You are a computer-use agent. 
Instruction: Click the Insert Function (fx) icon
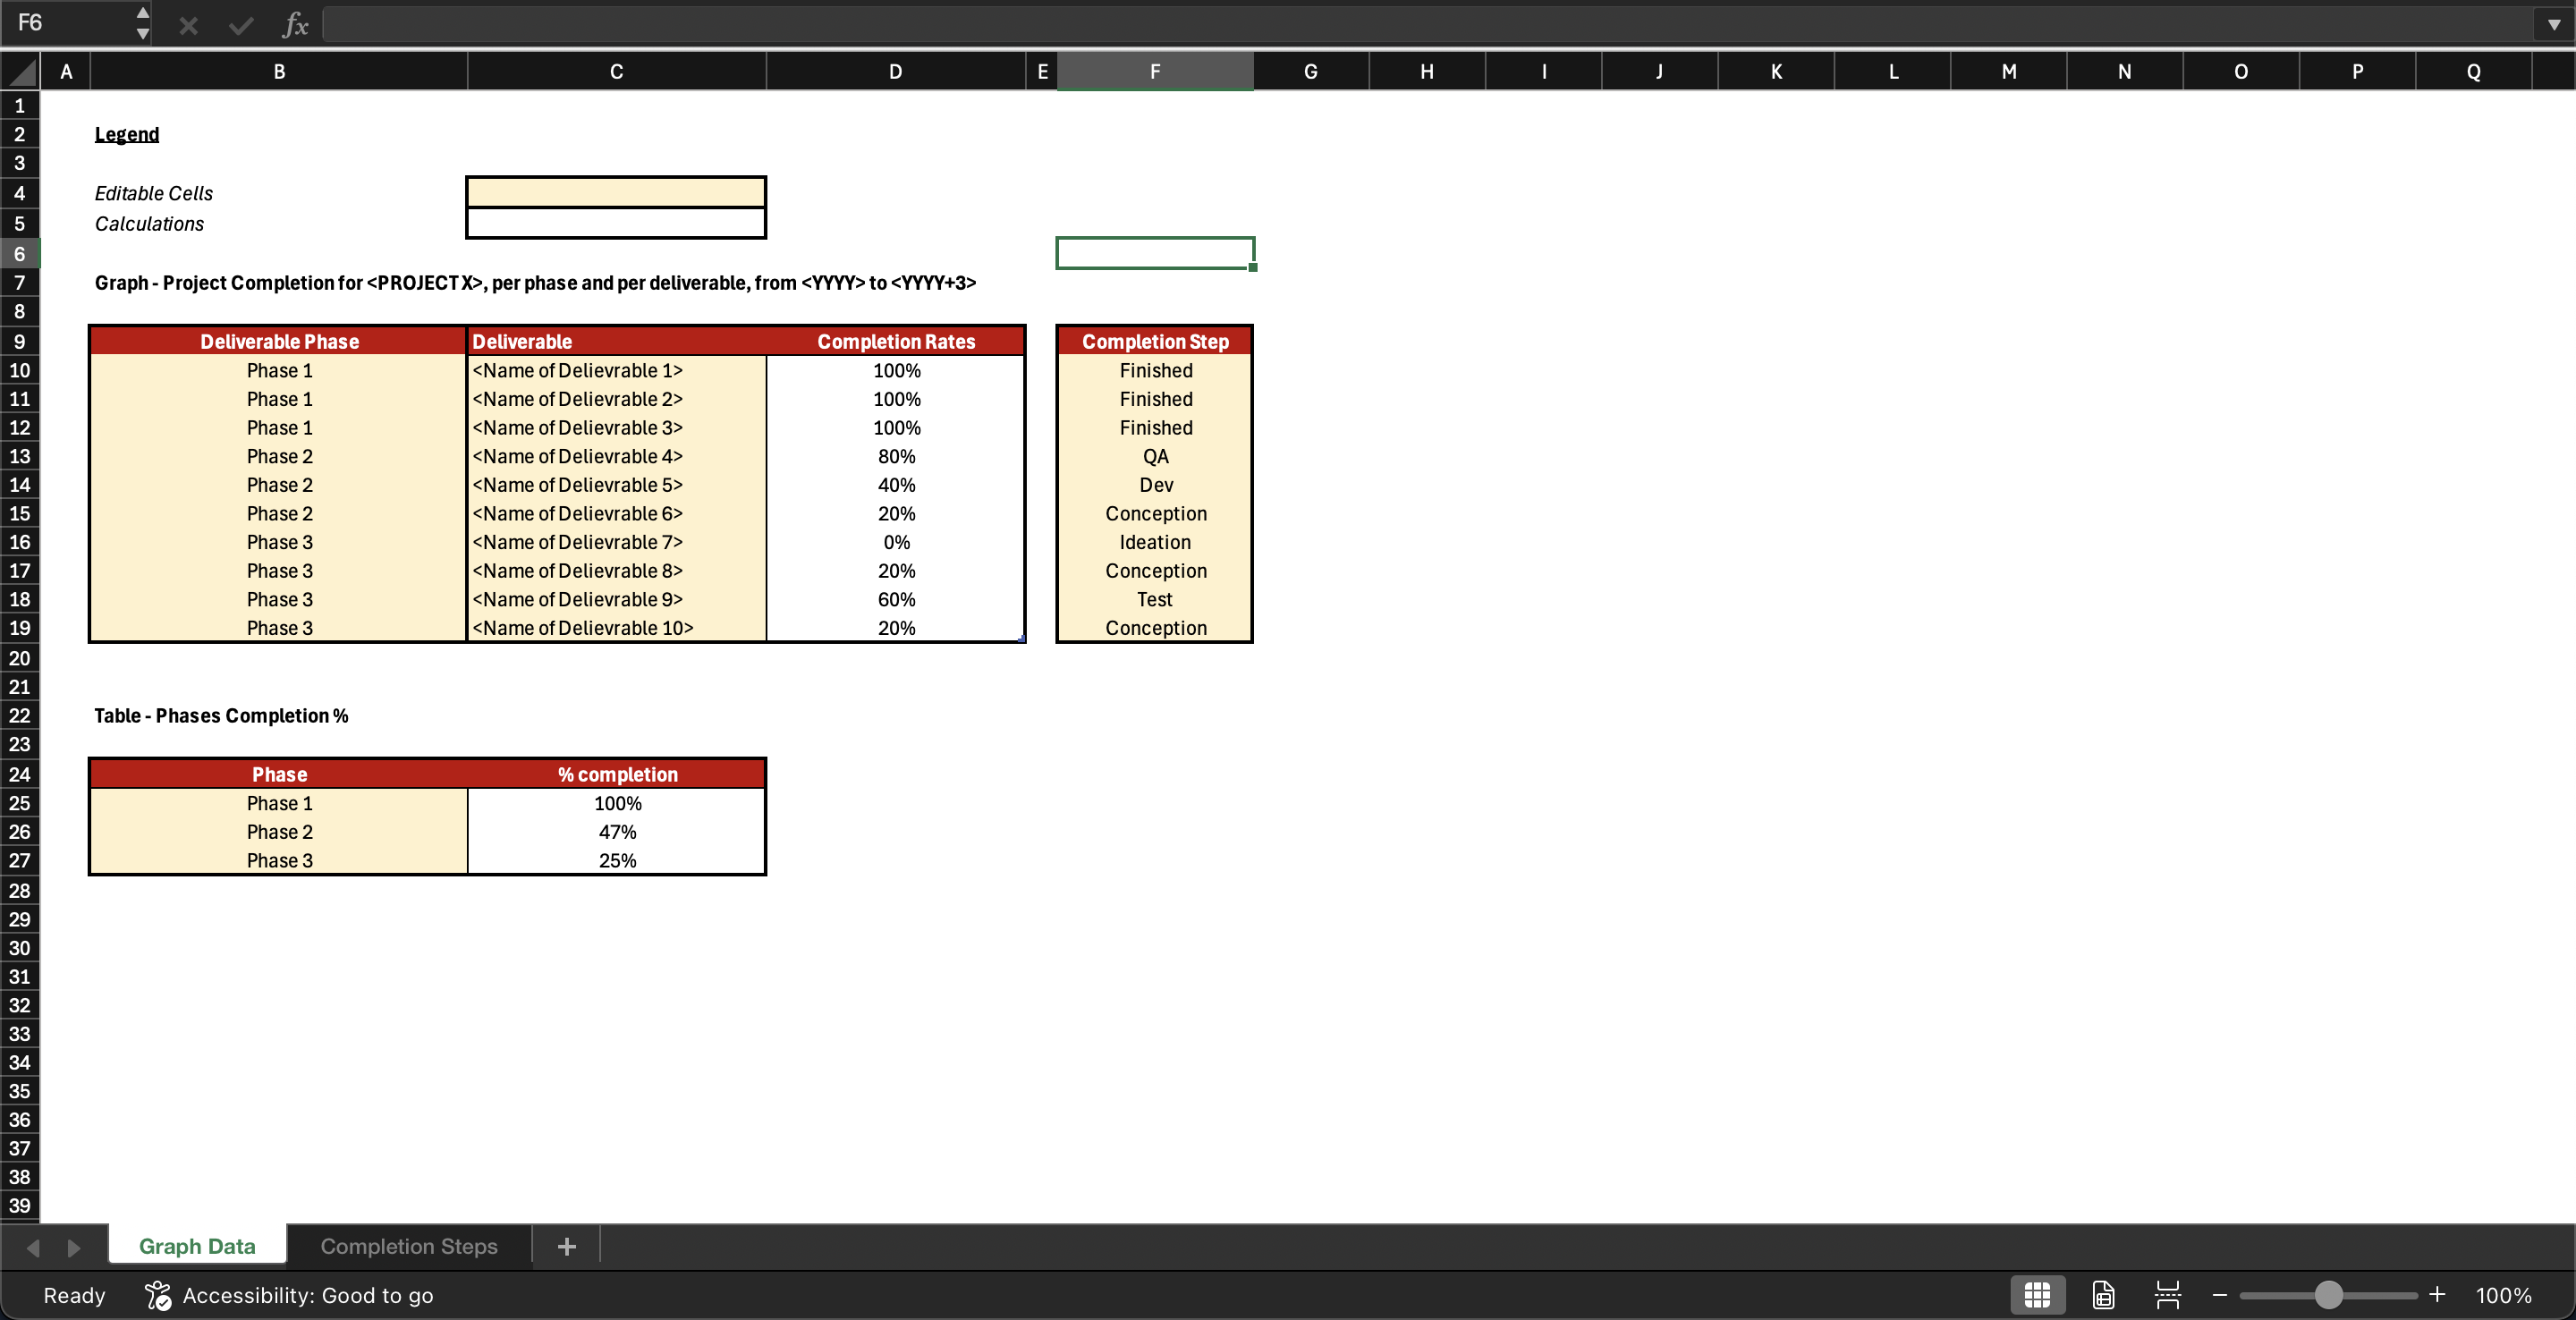click(295, 24)
